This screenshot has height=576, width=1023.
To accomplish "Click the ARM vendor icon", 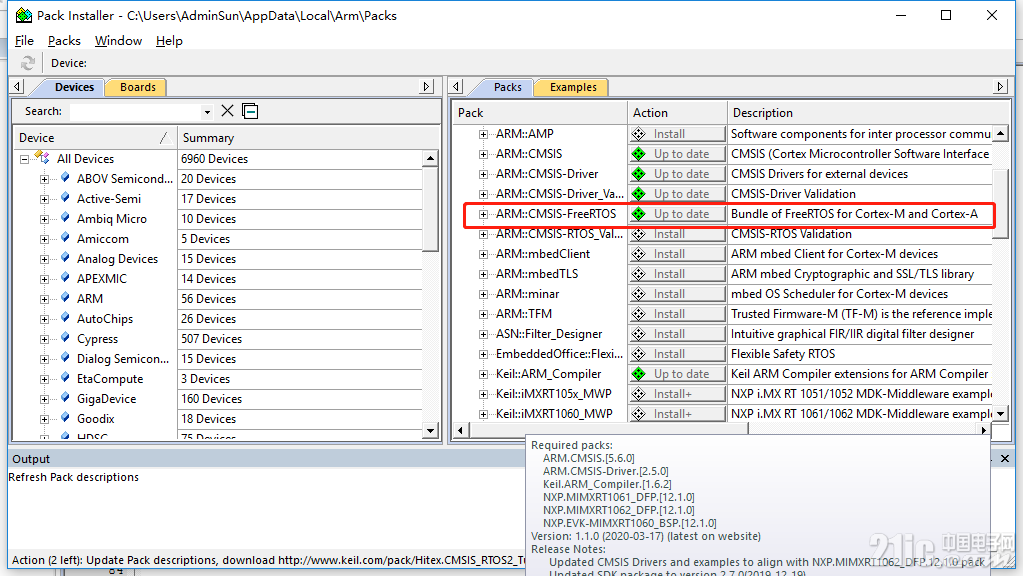I will tap(65, 299).
